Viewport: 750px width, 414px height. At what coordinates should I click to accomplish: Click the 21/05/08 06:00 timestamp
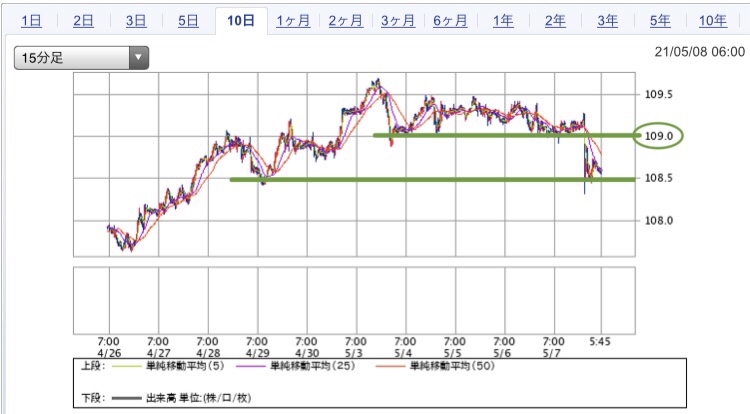699,52
